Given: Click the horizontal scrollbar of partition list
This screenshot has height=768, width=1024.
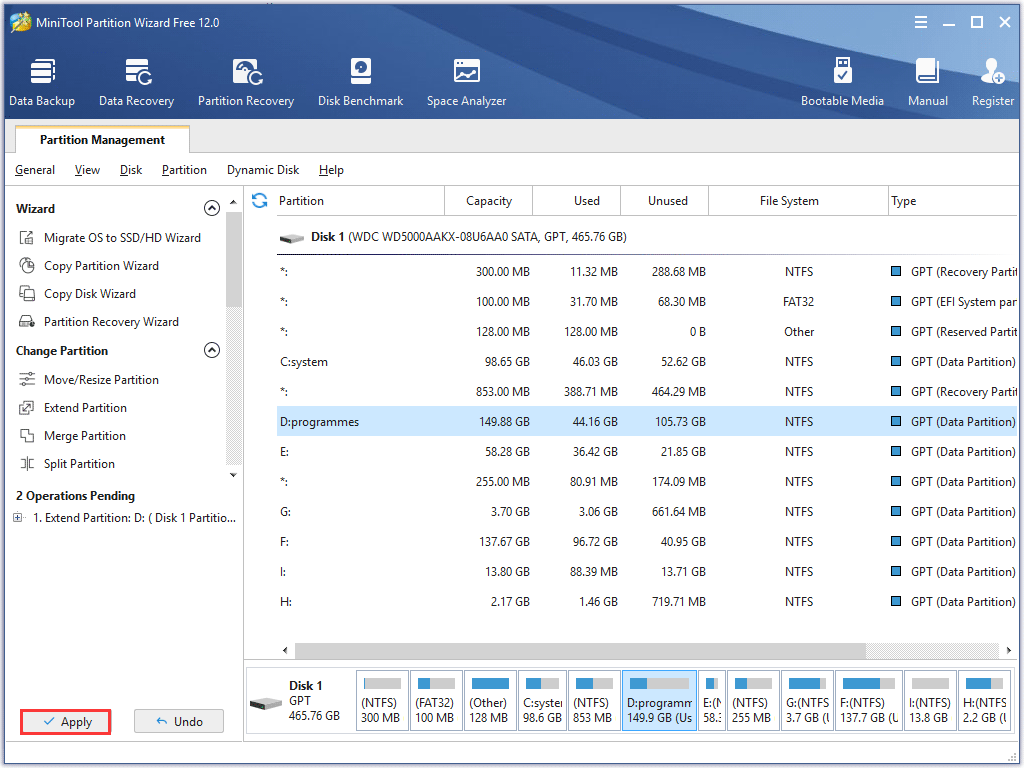Looking at the screenshot, I should [580, 650].
